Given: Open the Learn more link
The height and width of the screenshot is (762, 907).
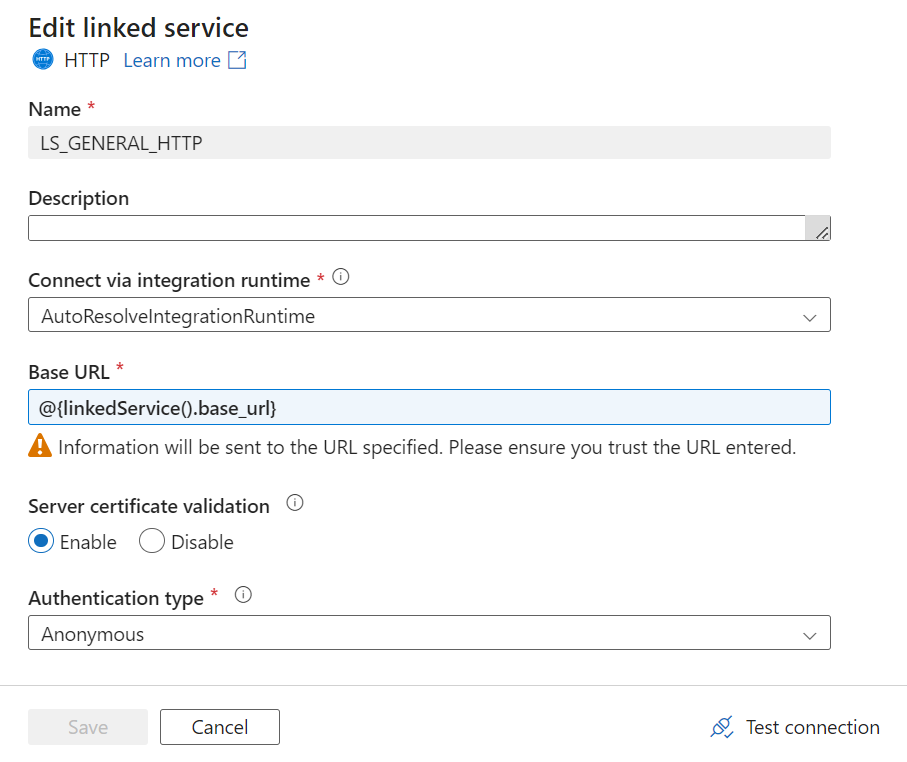Looking at the screenshot, I should click(172, 60).
